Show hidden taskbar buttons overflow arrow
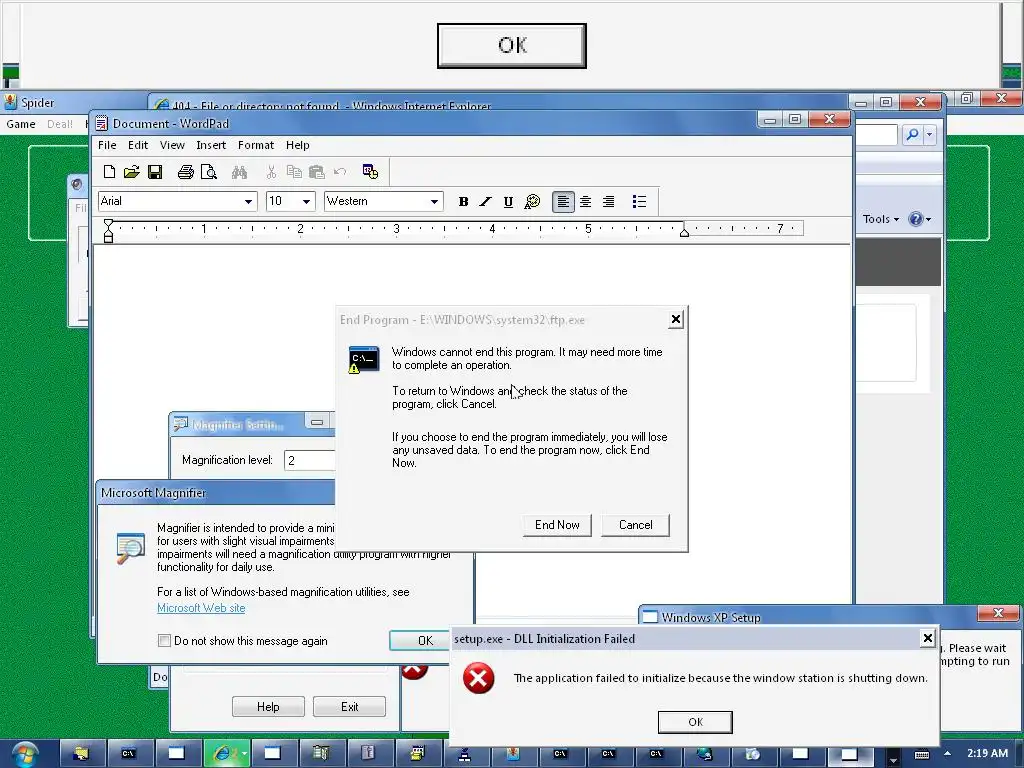Screen dimensions: 1024x768 [x=893, y=760]
